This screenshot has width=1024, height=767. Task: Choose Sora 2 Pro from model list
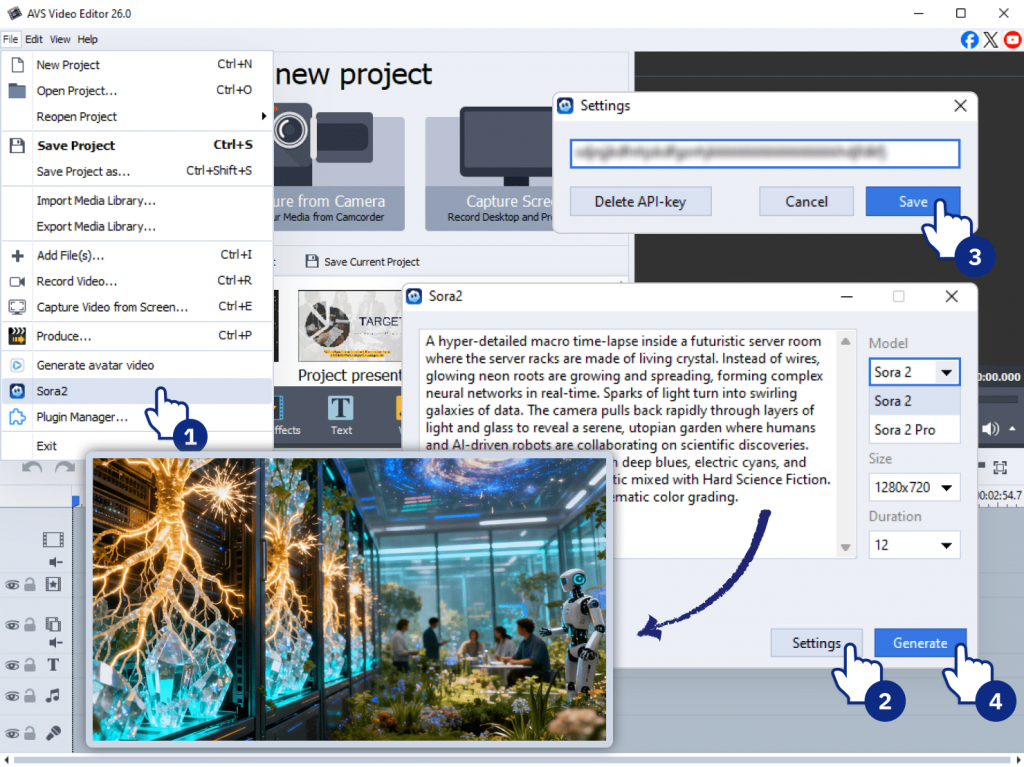[x=914, y=430]
